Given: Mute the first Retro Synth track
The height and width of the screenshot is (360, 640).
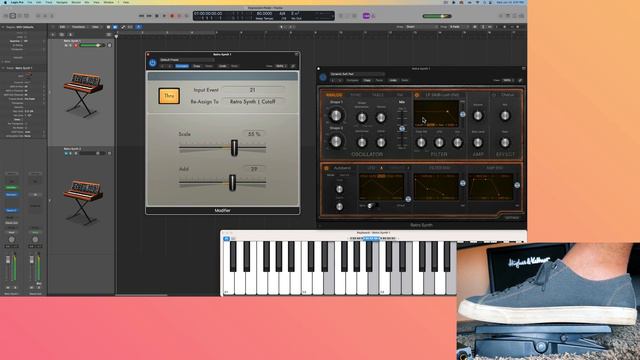Looking at the screenshot, I should 66,45.
